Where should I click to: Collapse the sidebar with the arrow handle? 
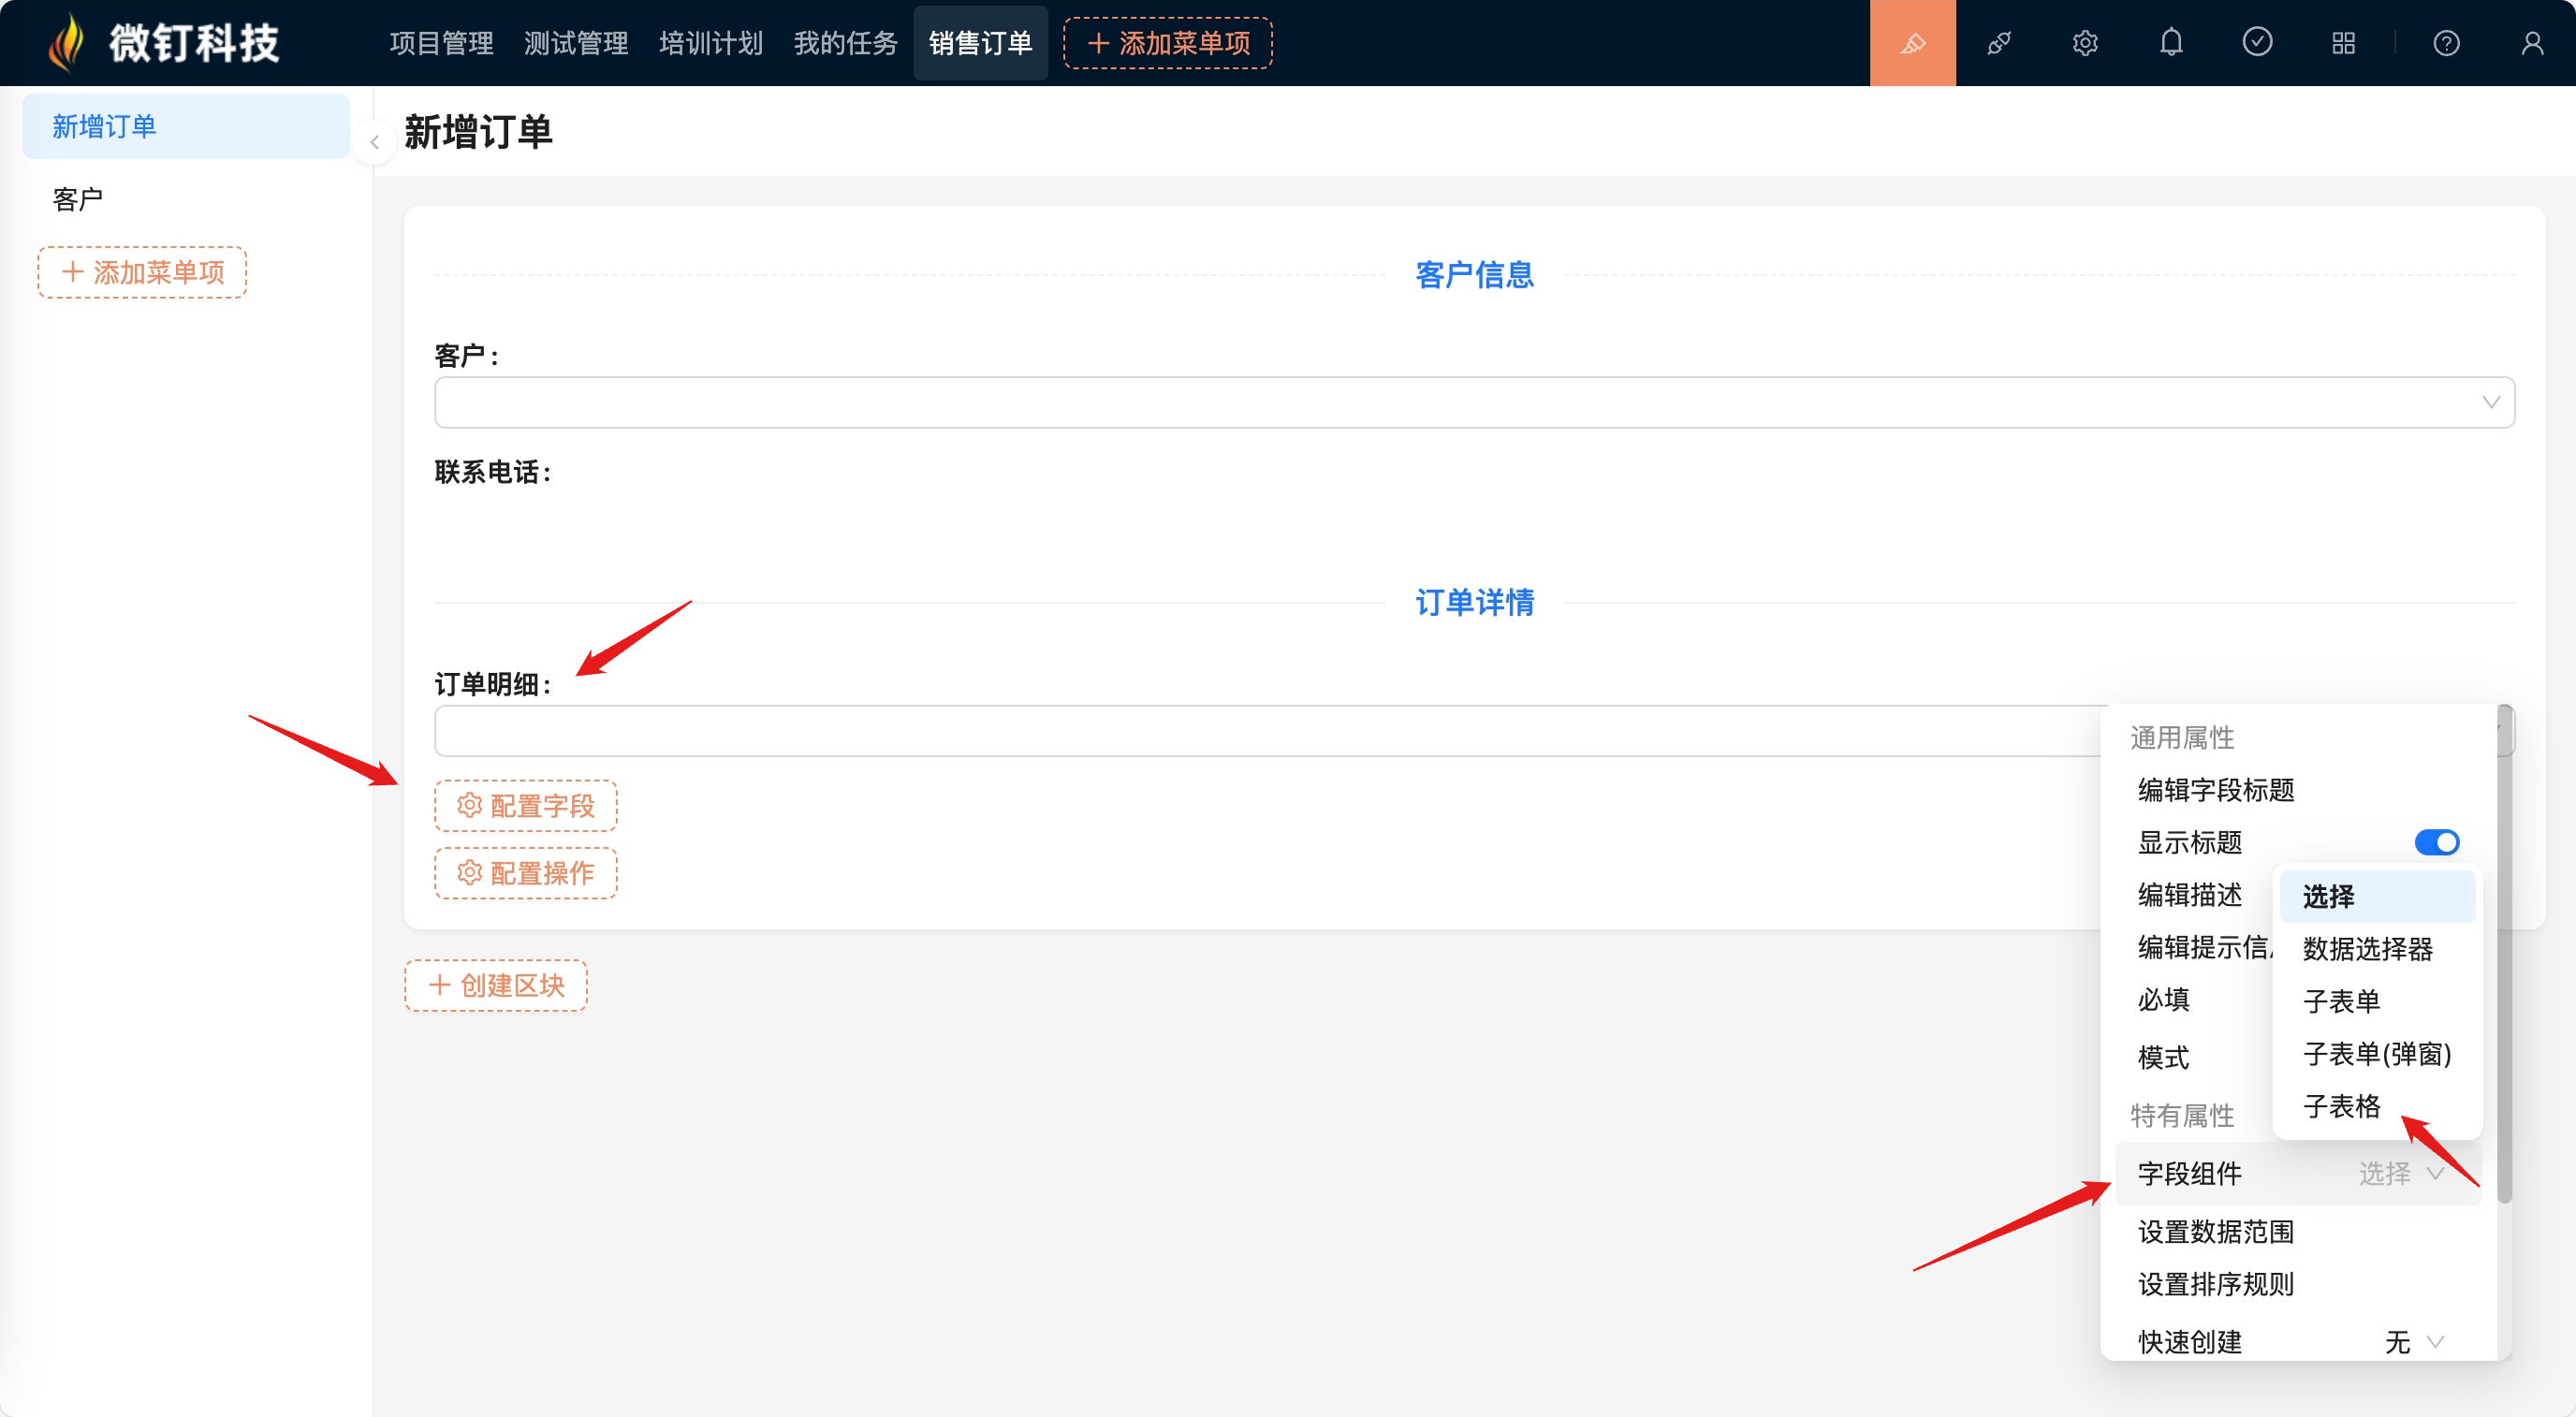(x=374, y=142)
